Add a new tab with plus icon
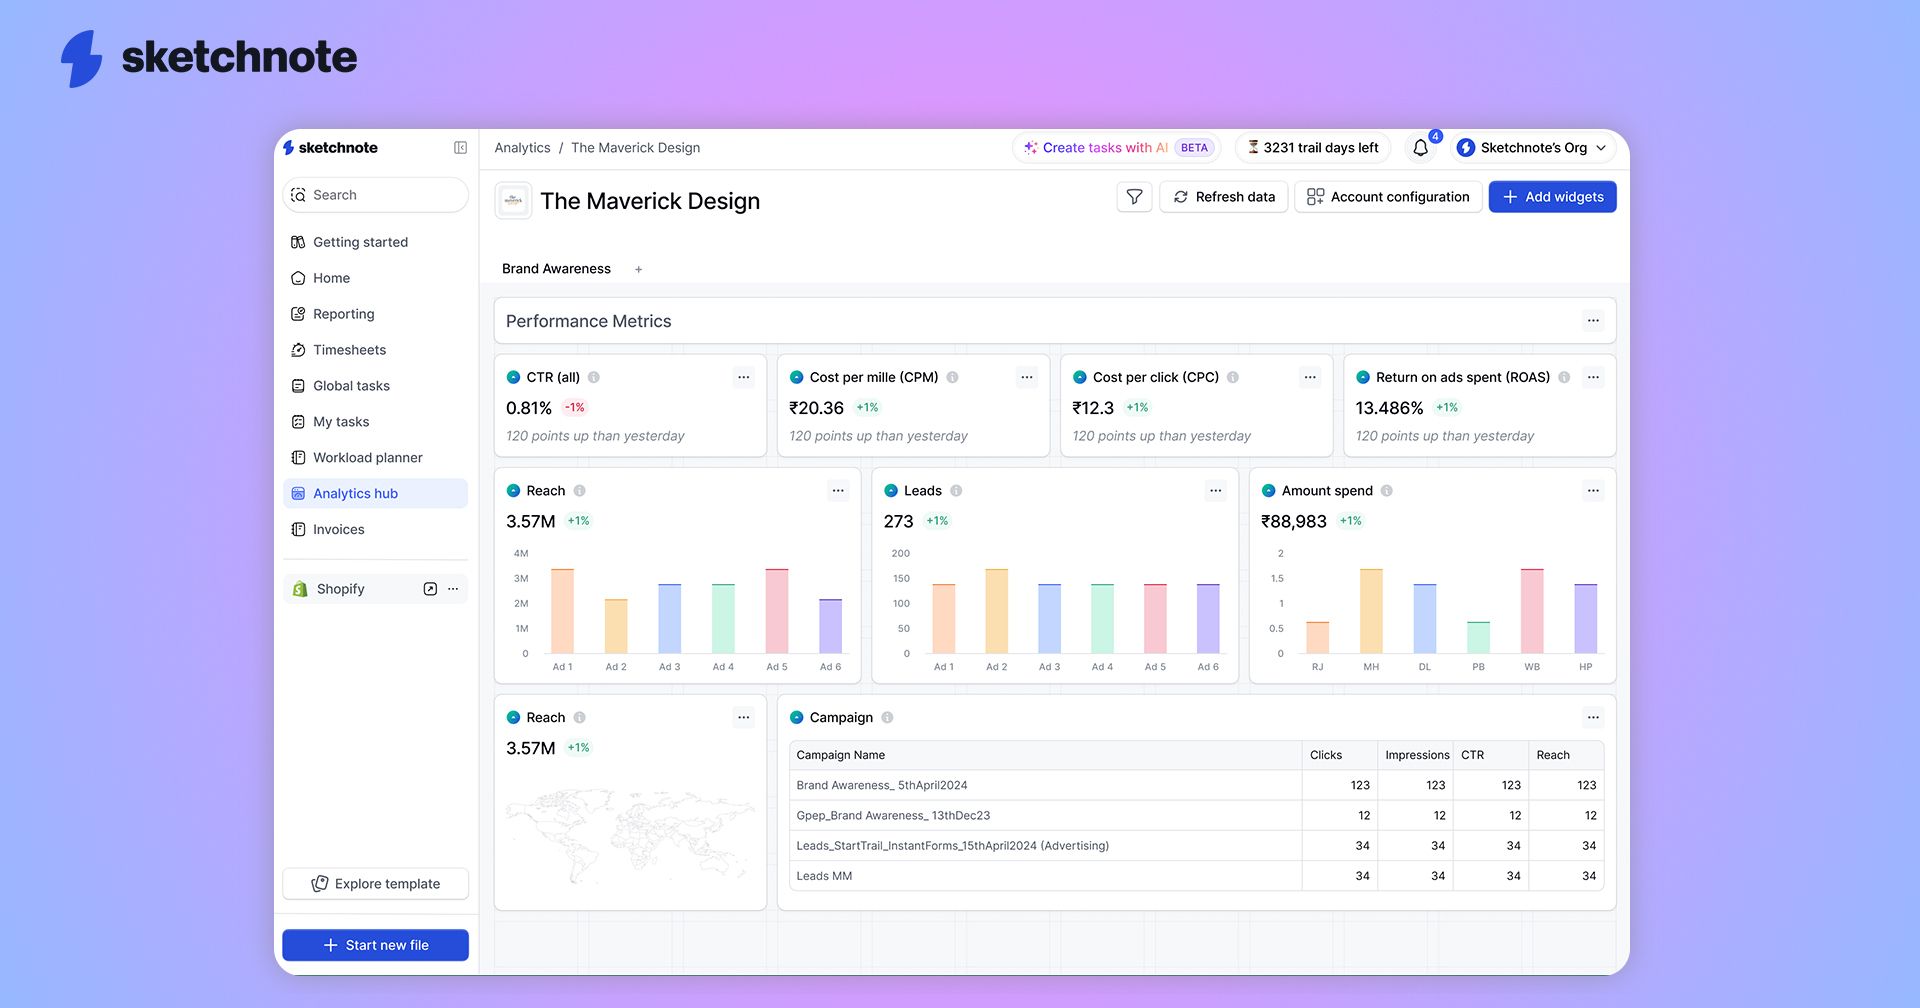The width and height of the screenshot is (1920, 1008). click(638, 269)
